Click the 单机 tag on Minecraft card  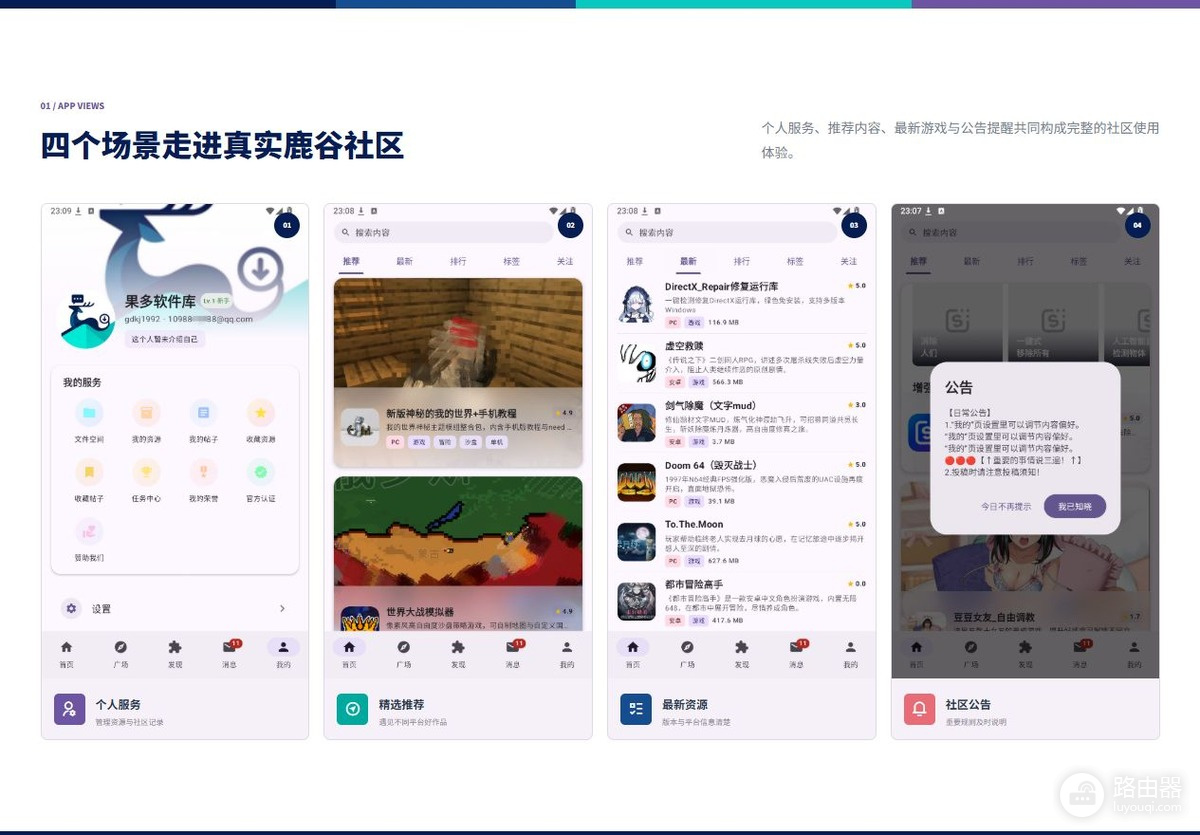pos(496,441)
